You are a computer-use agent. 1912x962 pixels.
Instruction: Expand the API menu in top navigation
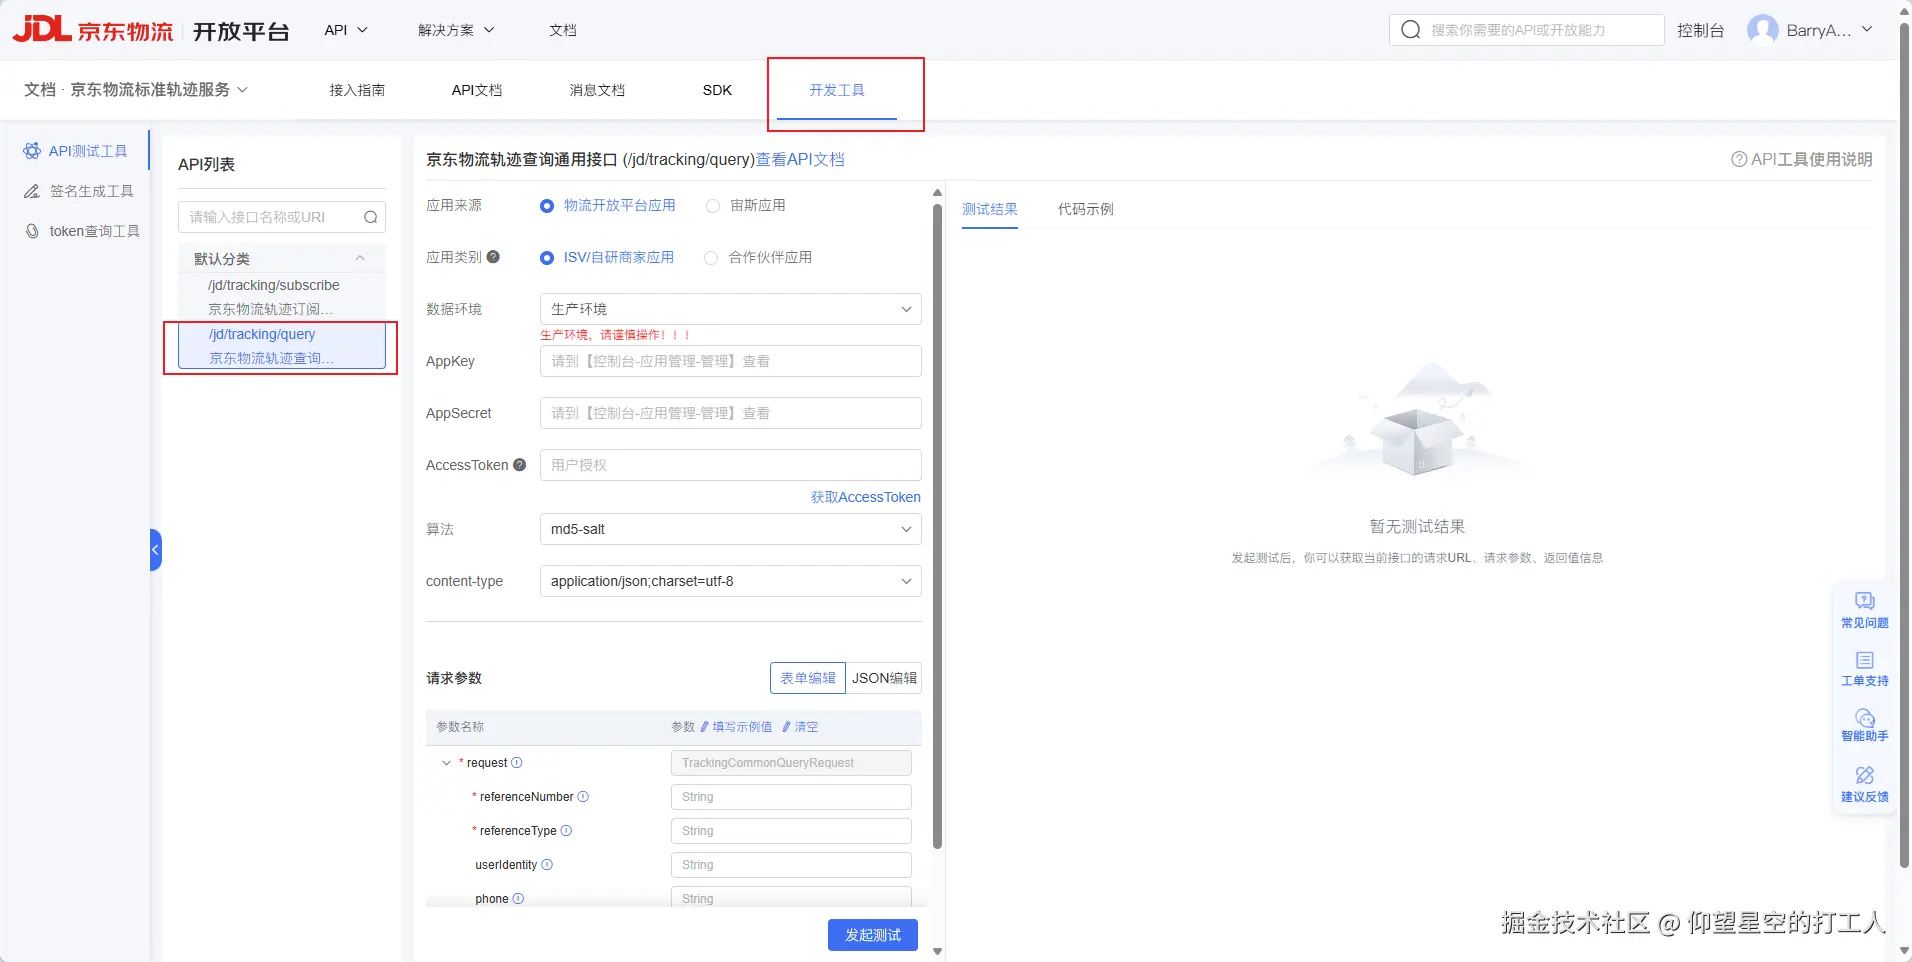(346, 30)
